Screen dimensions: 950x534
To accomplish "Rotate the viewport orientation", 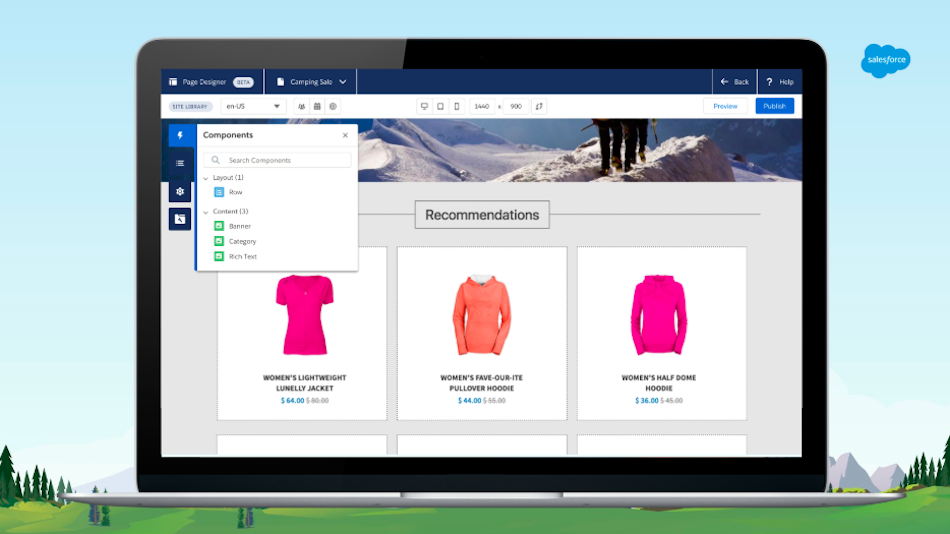I will click(x=539, y=106).
